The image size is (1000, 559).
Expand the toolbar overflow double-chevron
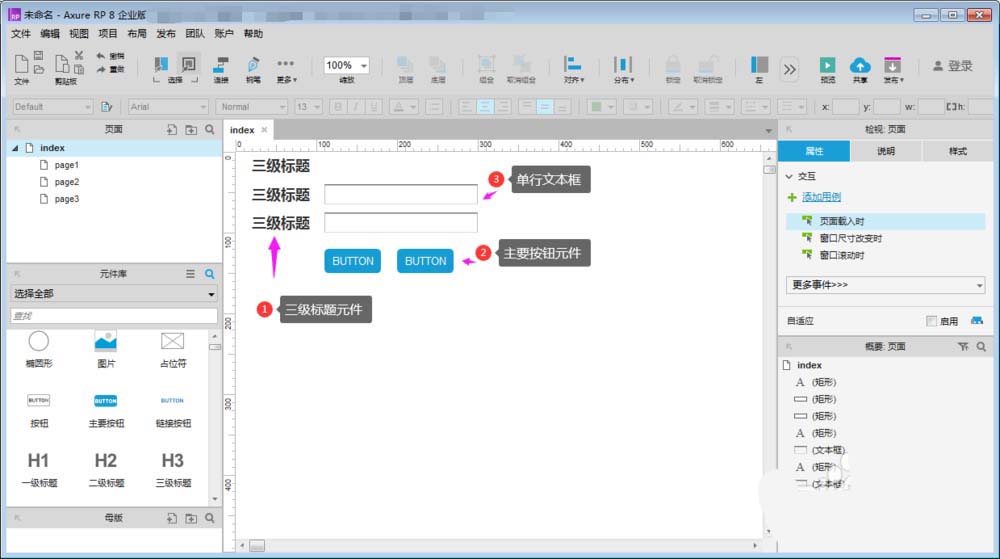point(790,69)
